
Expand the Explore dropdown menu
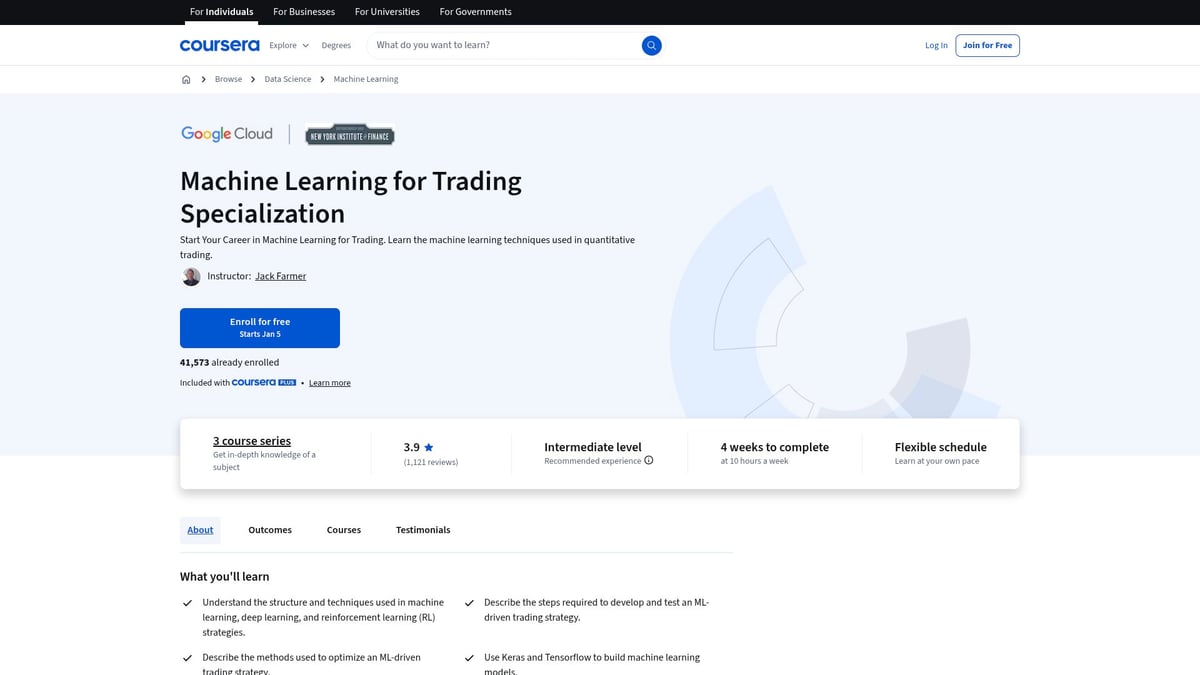point(289,45)
